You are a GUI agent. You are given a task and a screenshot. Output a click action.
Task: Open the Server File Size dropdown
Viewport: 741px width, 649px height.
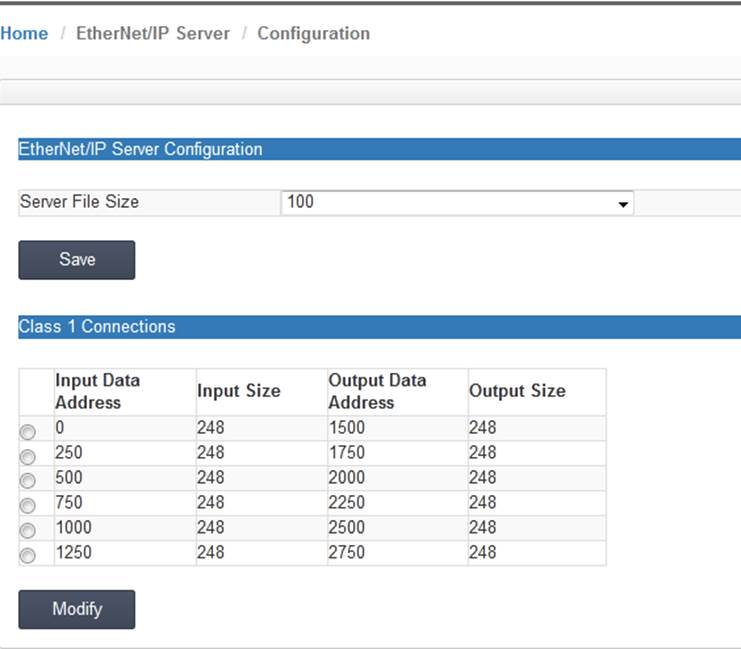tap(457, 203)
